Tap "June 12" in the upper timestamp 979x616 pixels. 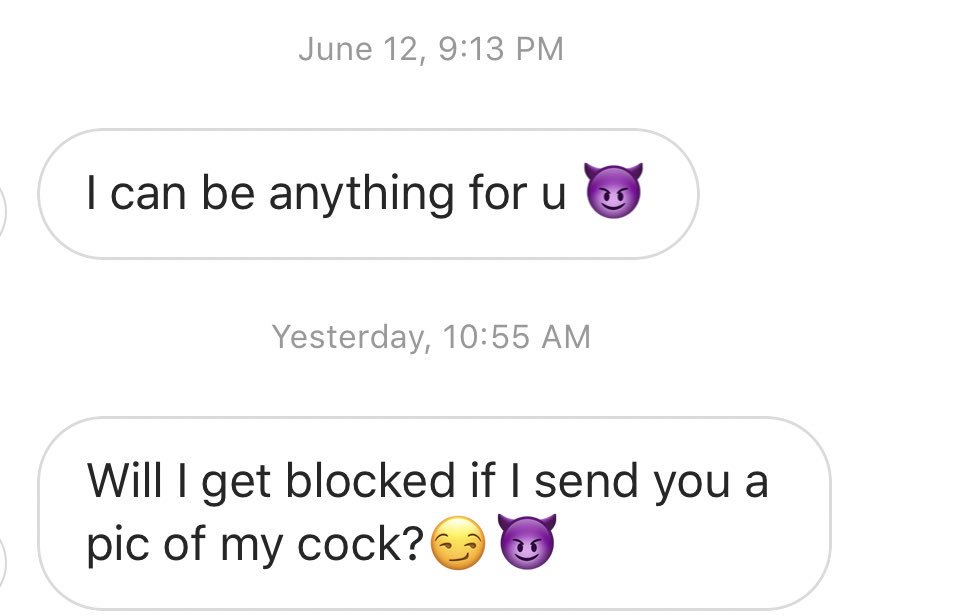click(361, 49)
